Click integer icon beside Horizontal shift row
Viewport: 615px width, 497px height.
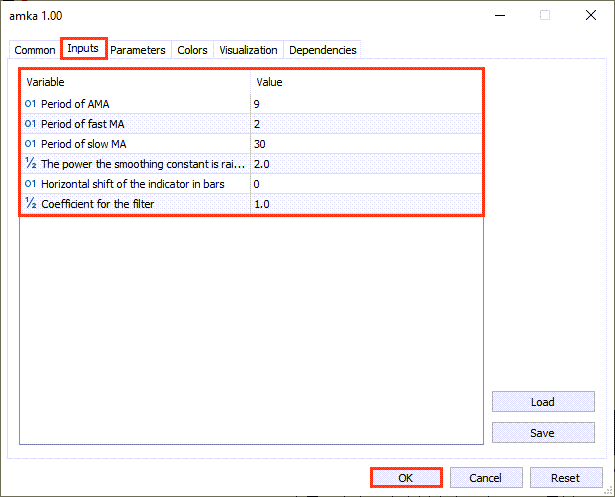click(30, 184)
